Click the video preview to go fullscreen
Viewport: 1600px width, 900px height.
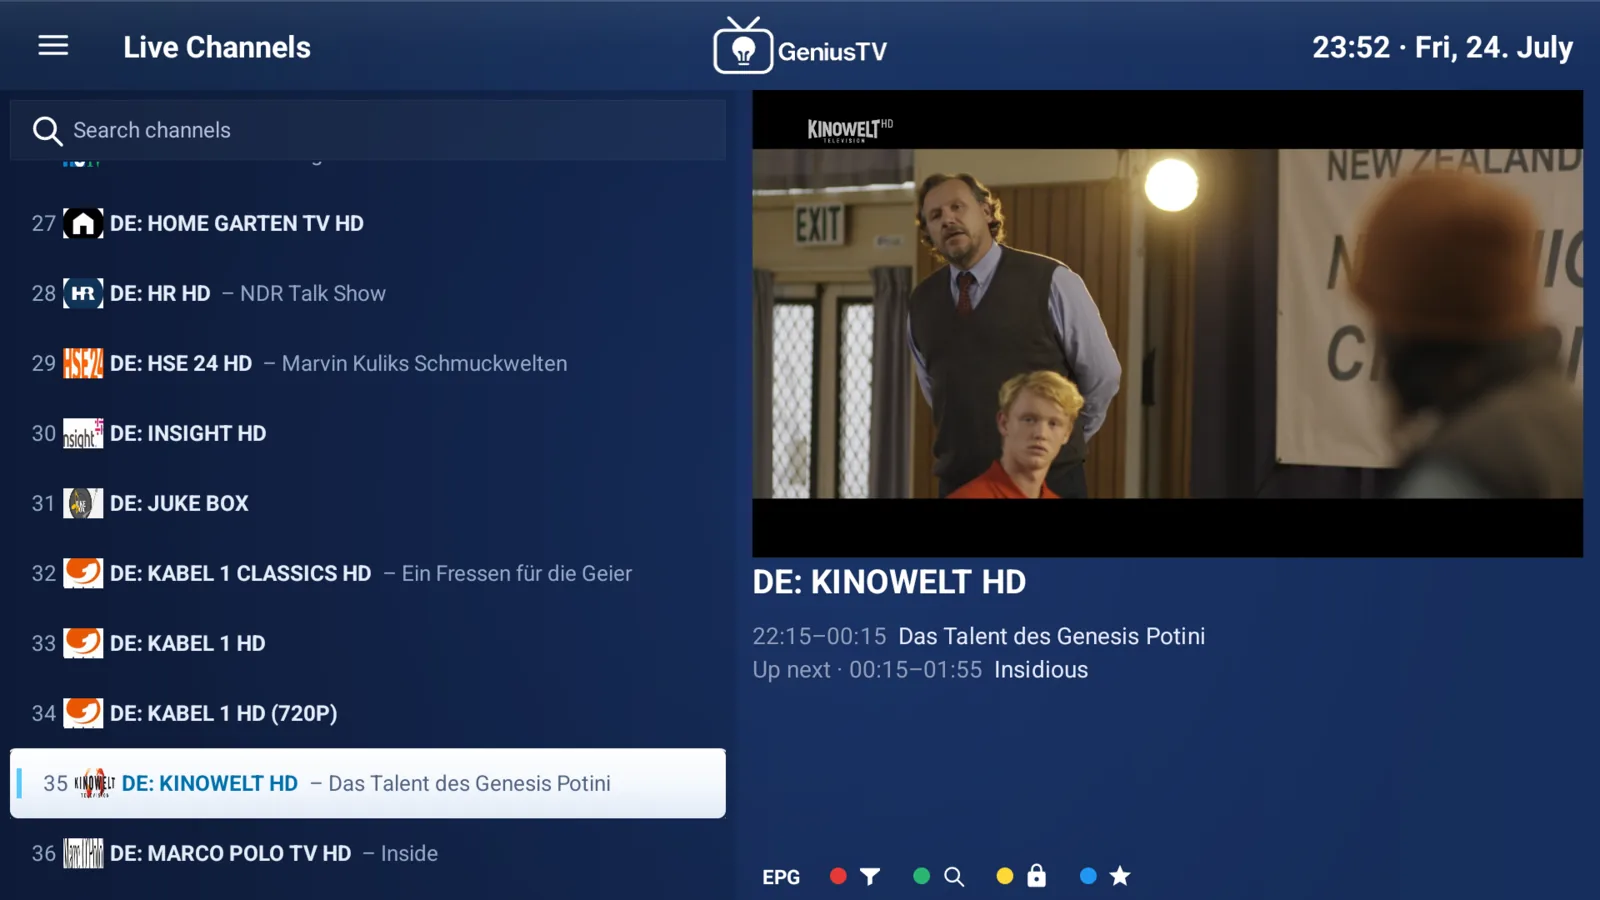click(x=1167, y=323)
